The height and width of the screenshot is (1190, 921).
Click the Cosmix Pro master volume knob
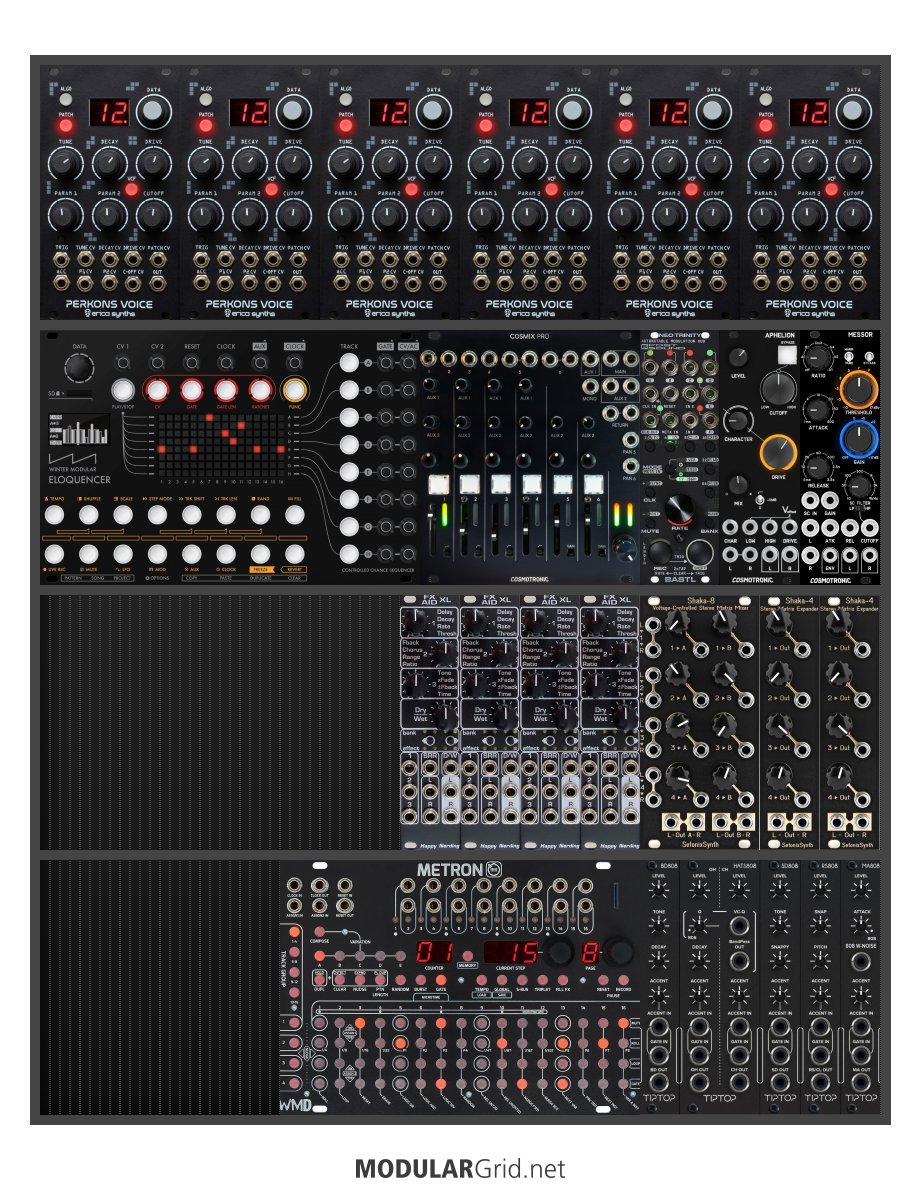click(625, 546)
